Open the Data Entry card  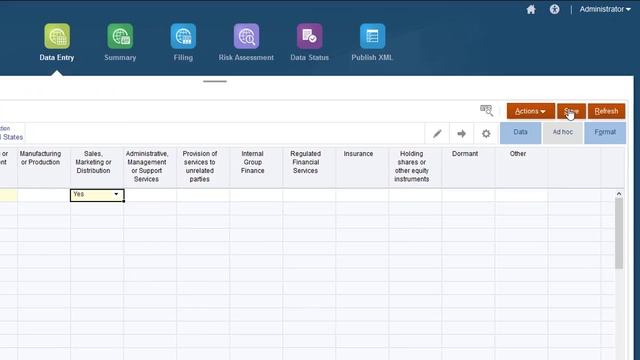(x=57, y=42)
